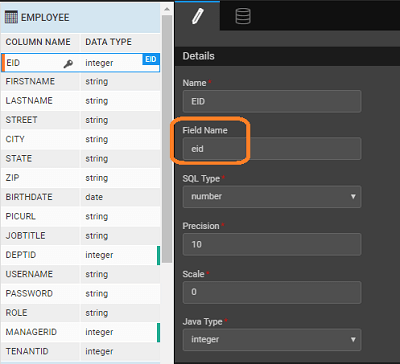Select the FIRSTNAME column row
Image resolution: width=400 pixels, height=364 pixels.
(80, 82)
